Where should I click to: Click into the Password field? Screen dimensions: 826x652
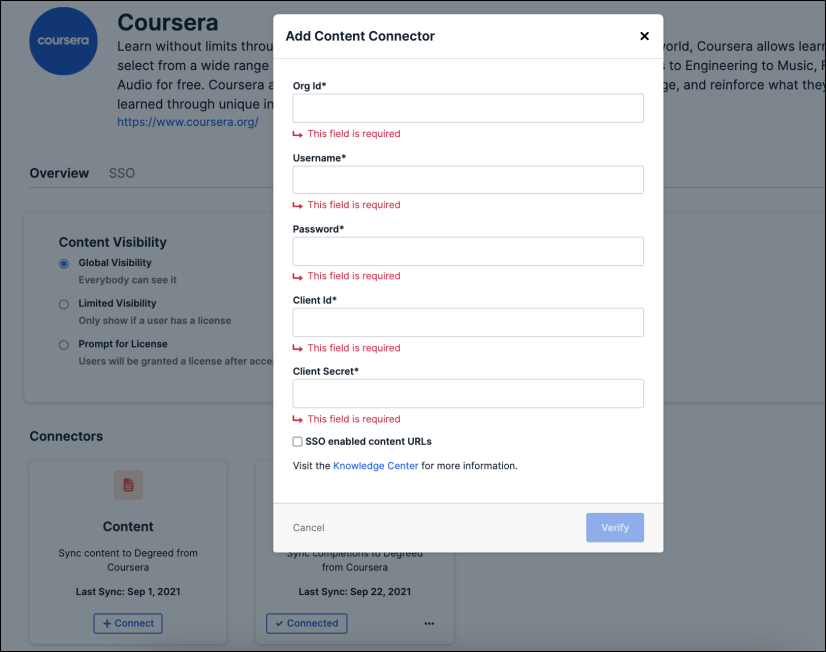(468, 251)
